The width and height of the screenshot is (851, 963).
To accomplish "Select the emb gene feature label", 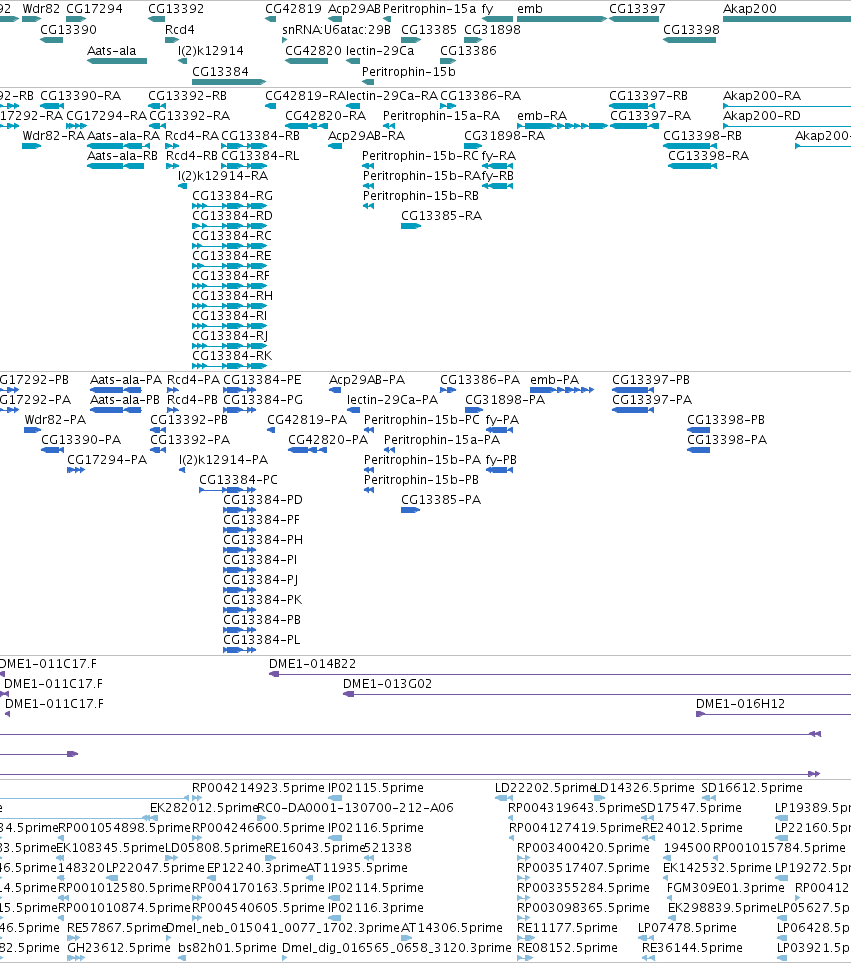I will 530,9.
